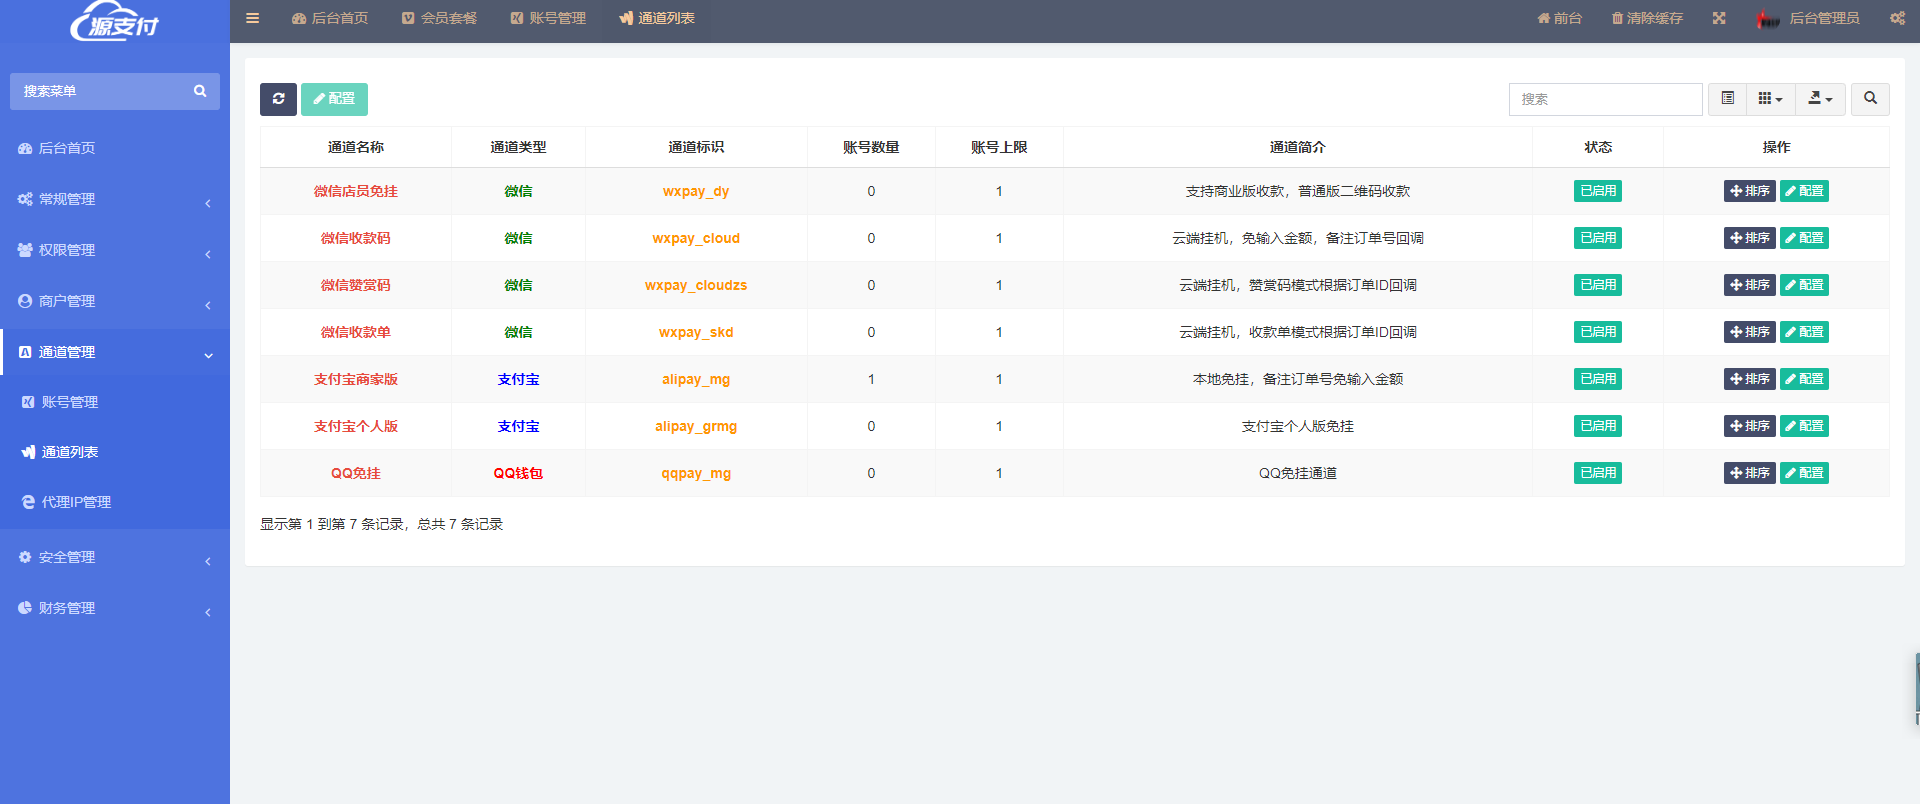Click 配置 for 微信收款单 row

[x=1804, y=332]
